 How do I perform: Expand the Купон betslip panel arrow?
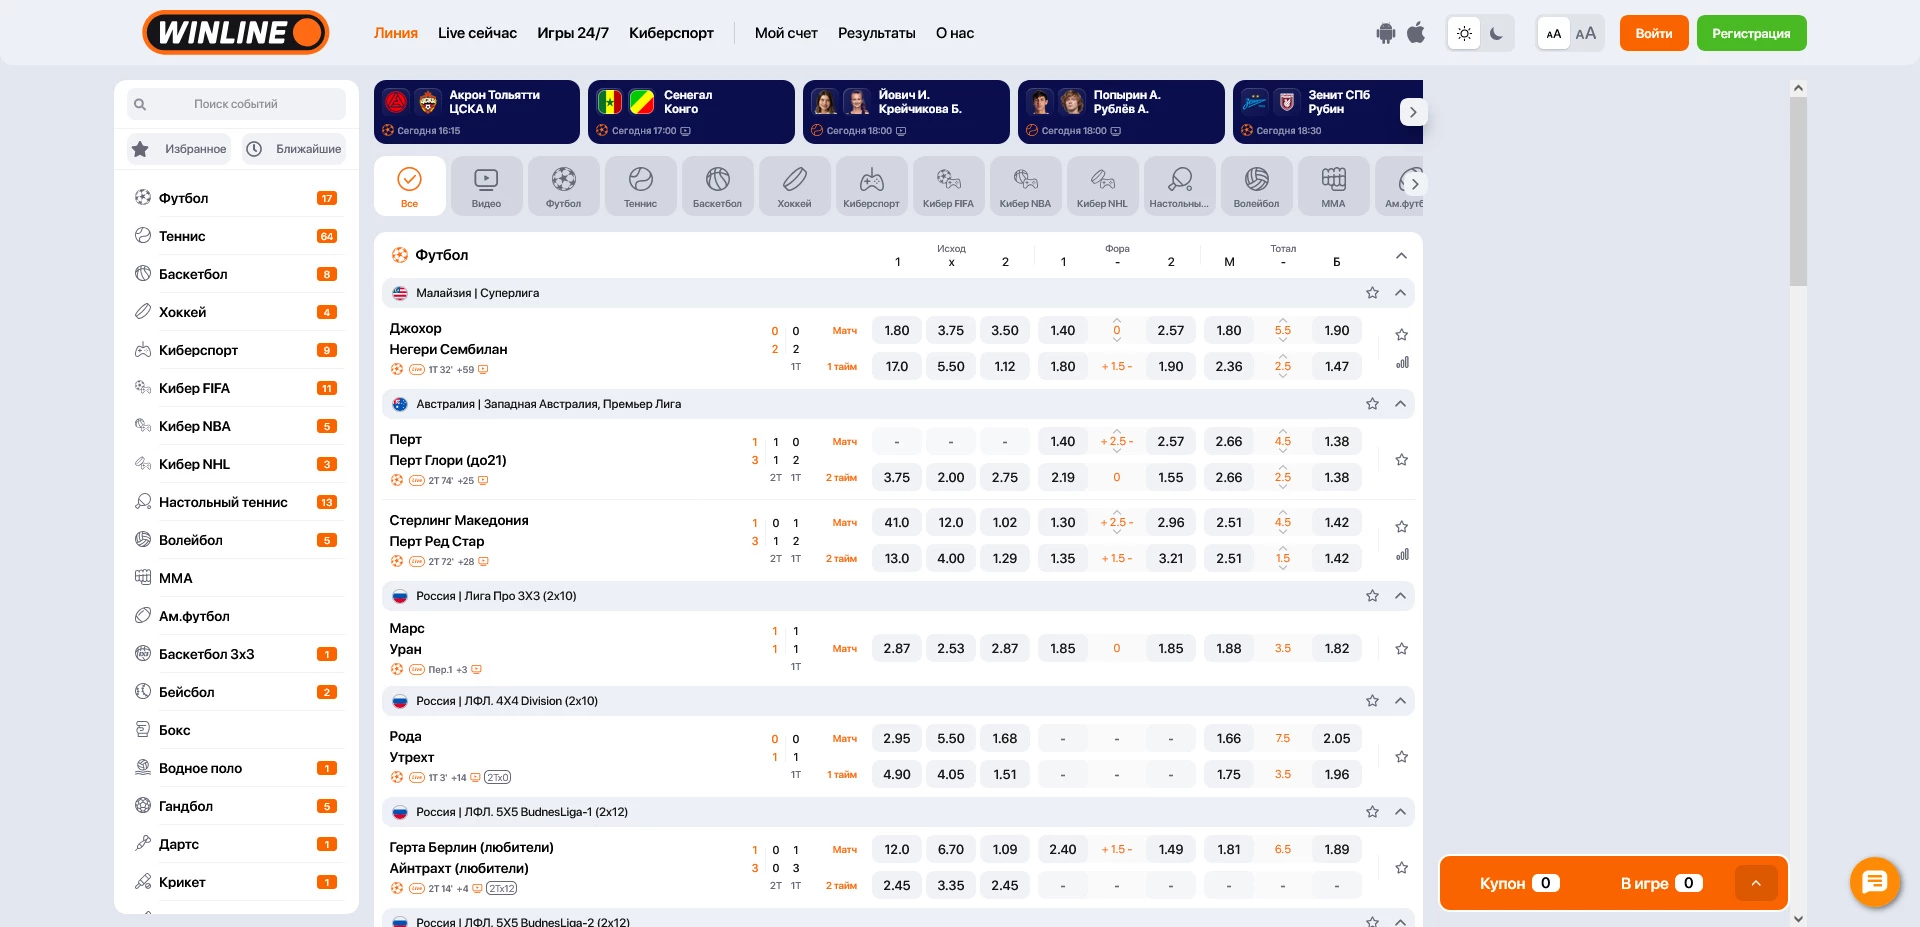1755,883
